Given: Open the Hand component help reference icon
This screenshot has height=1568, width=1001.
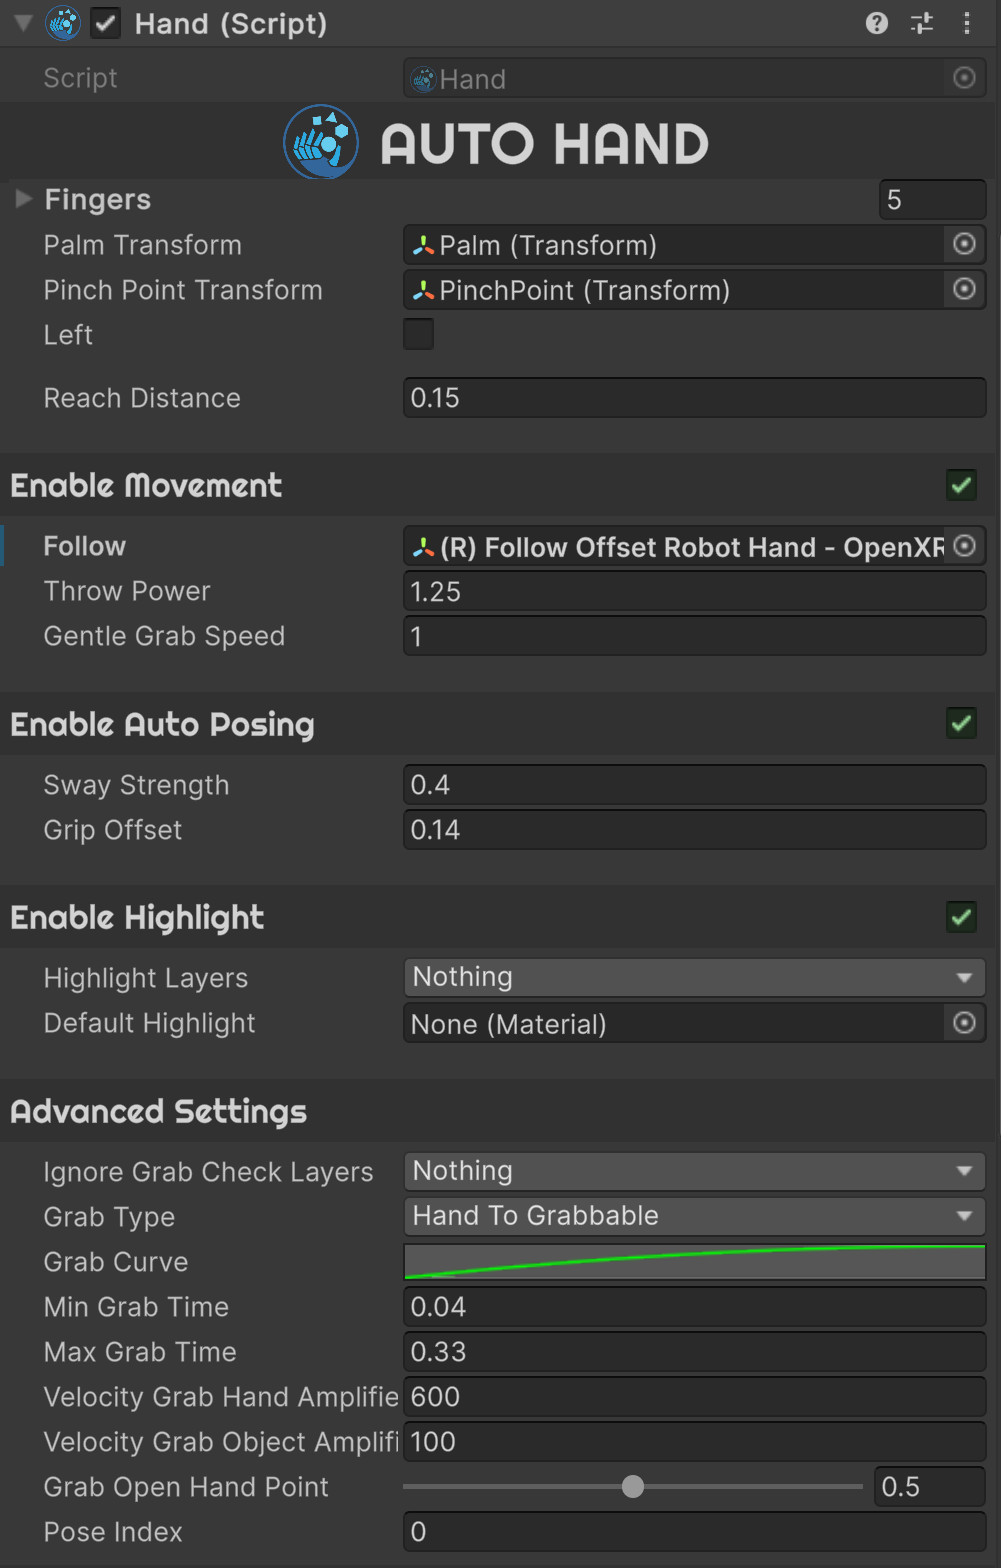Looking at the screenshot, I should point(877,23).
